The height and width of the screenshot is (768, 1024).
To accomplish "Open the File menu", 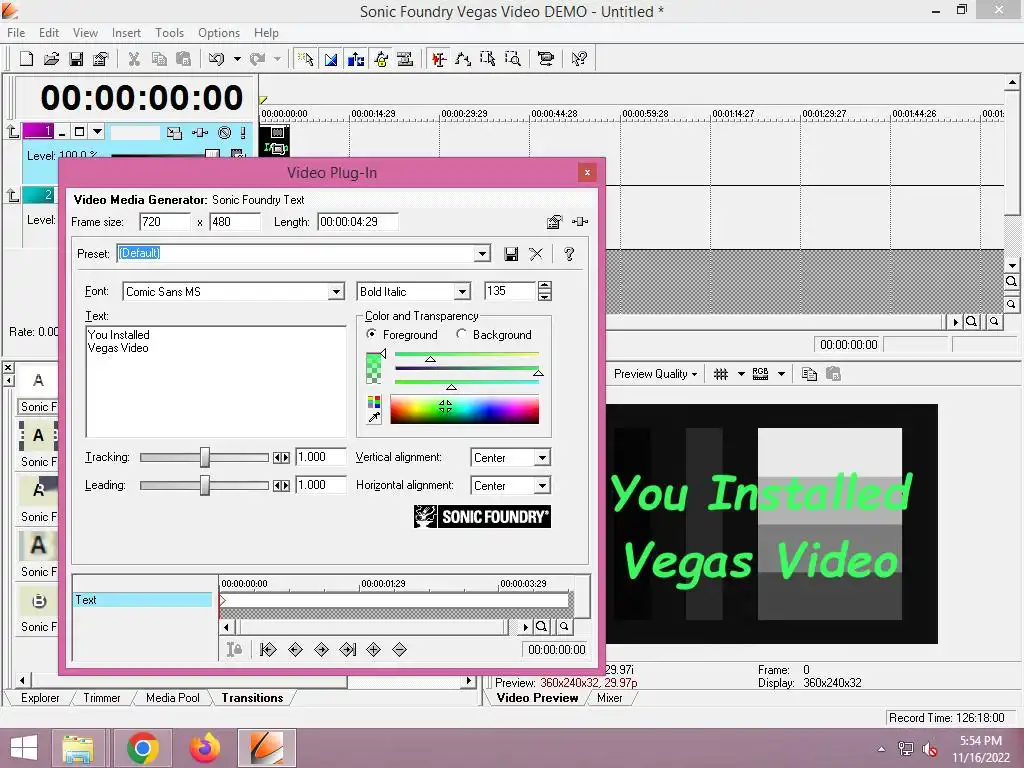I will (16, 33).
